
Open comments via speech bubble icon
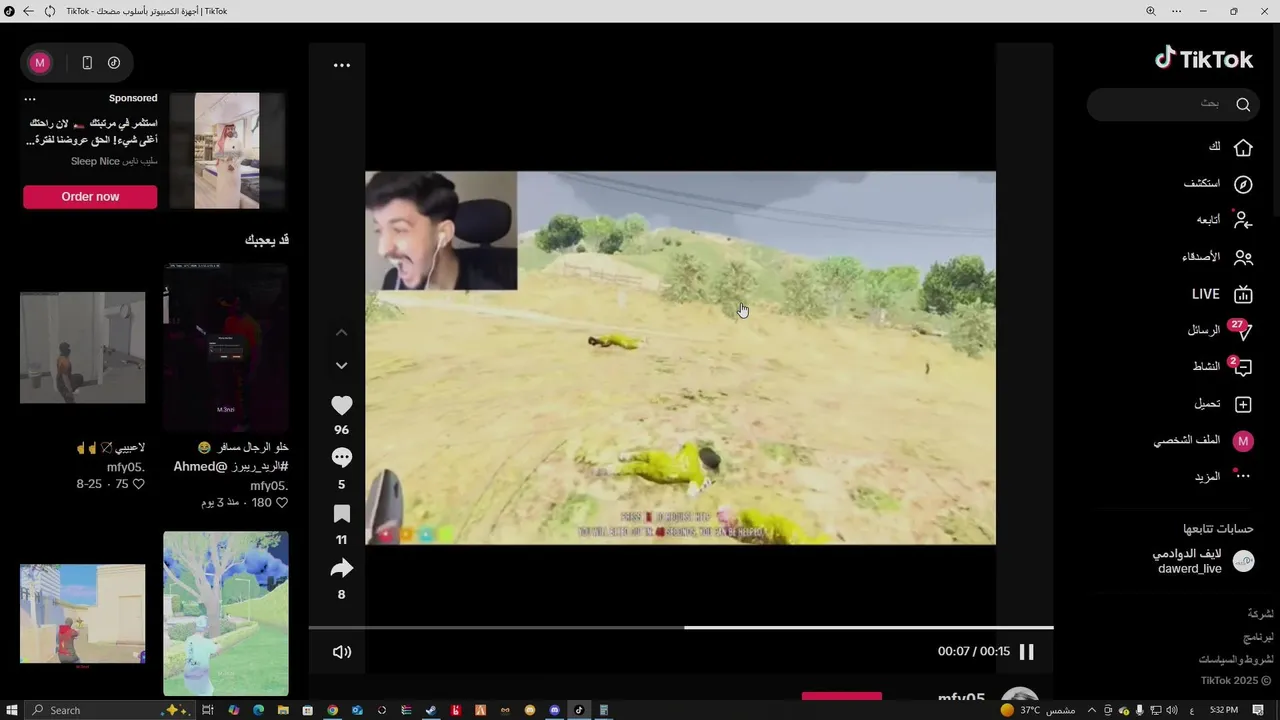pos(342,458)
